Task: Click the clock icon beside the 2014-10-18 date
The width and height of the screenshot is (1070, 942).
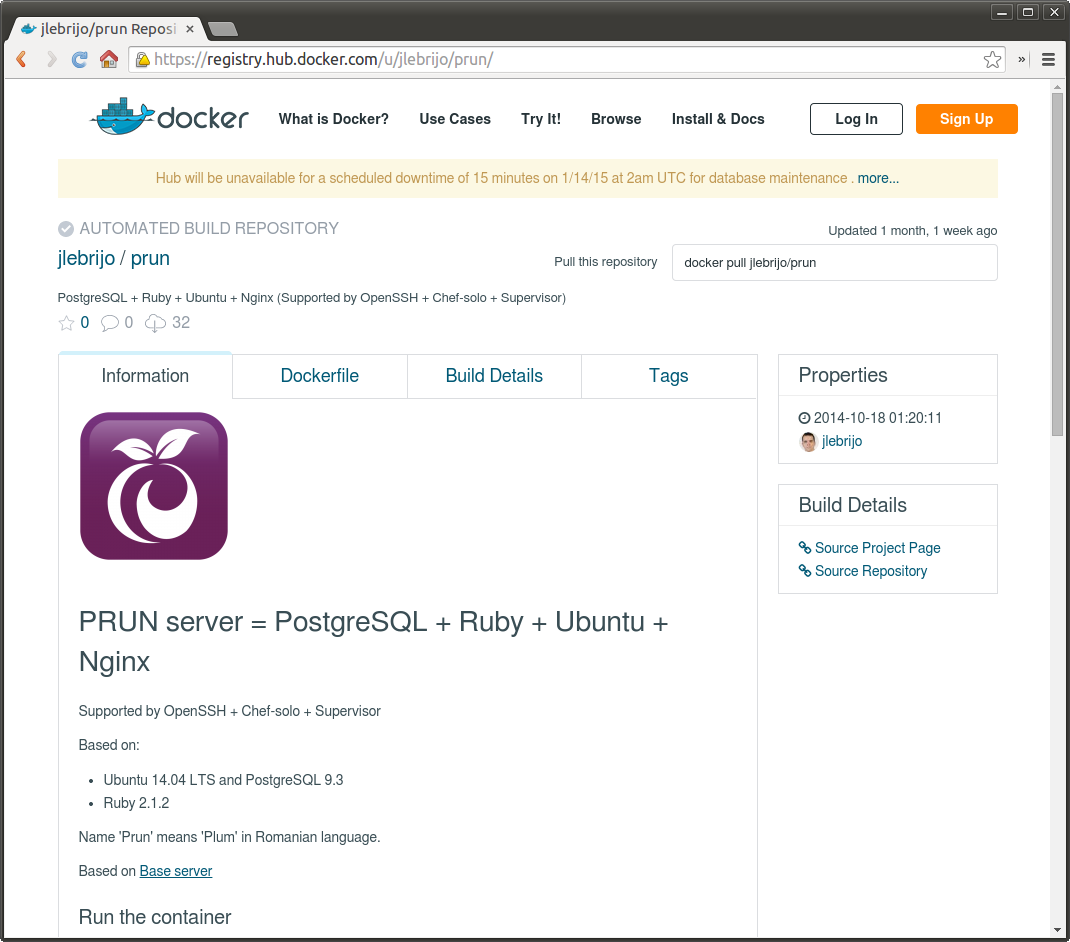Action: tap(805, 418)
